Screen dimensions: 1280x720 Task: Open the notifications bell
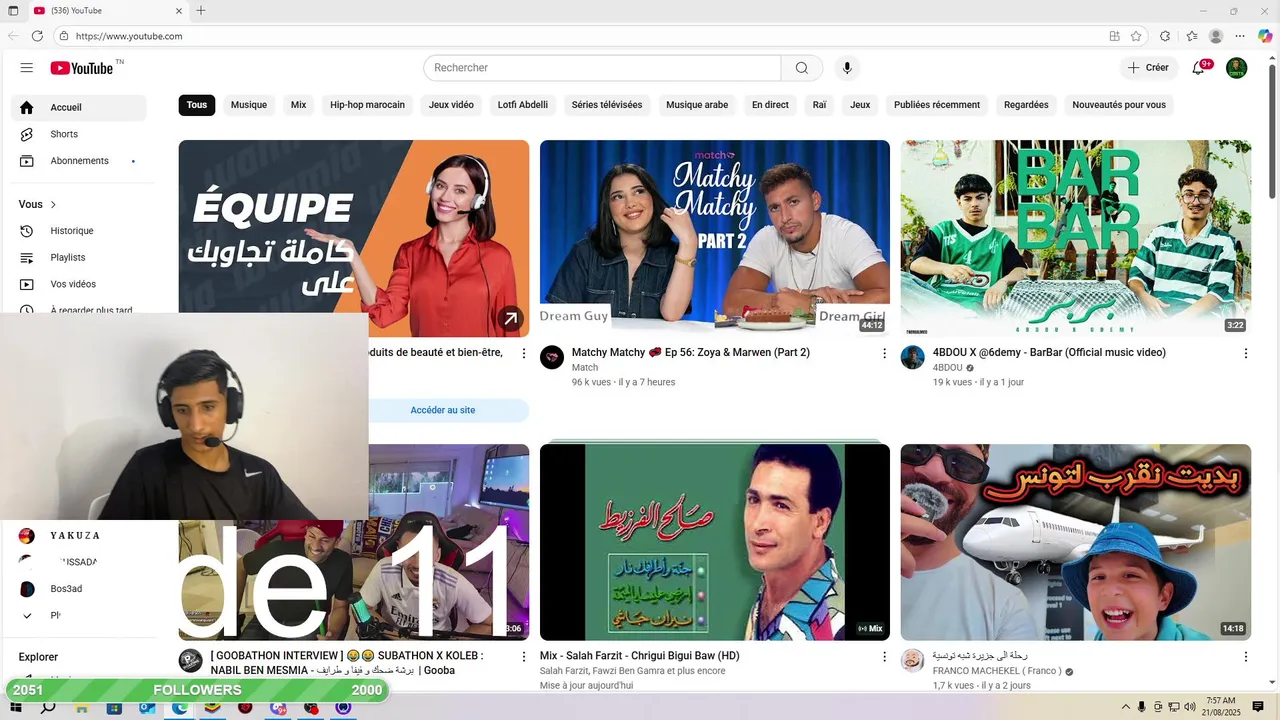click(x=1198, y=68)
